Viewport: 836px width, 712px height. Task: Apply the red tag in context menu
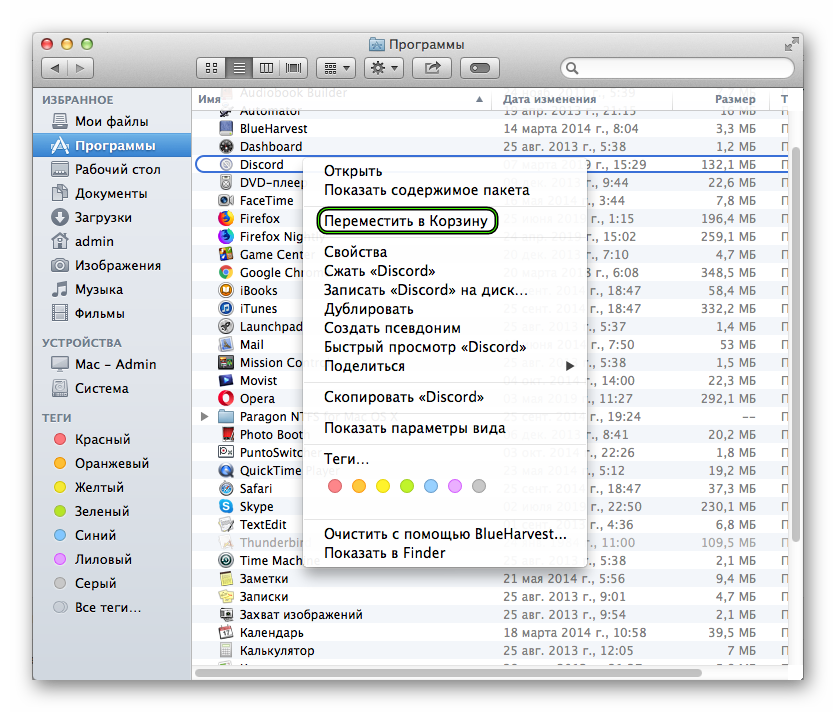pyautogui.click(x=335, y=486)
